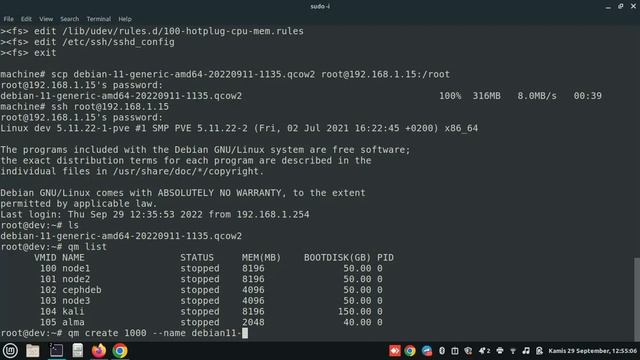
Task: Click the terminal vertical scrollbar
Action: [x=637, y=299]
